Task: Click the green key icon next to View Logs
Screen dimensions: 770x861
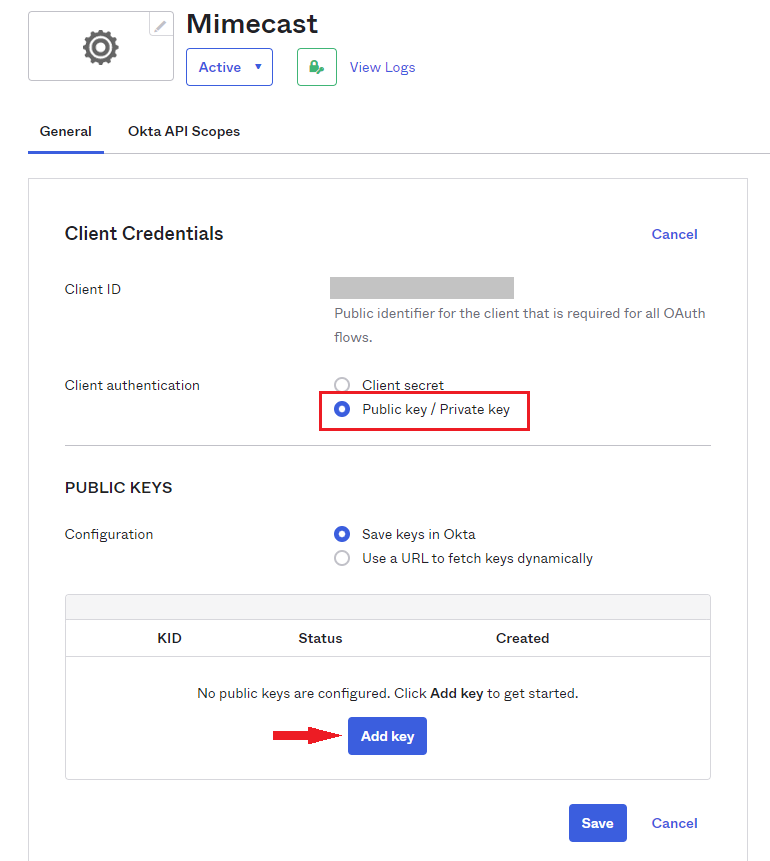Action: pos(317,66)
